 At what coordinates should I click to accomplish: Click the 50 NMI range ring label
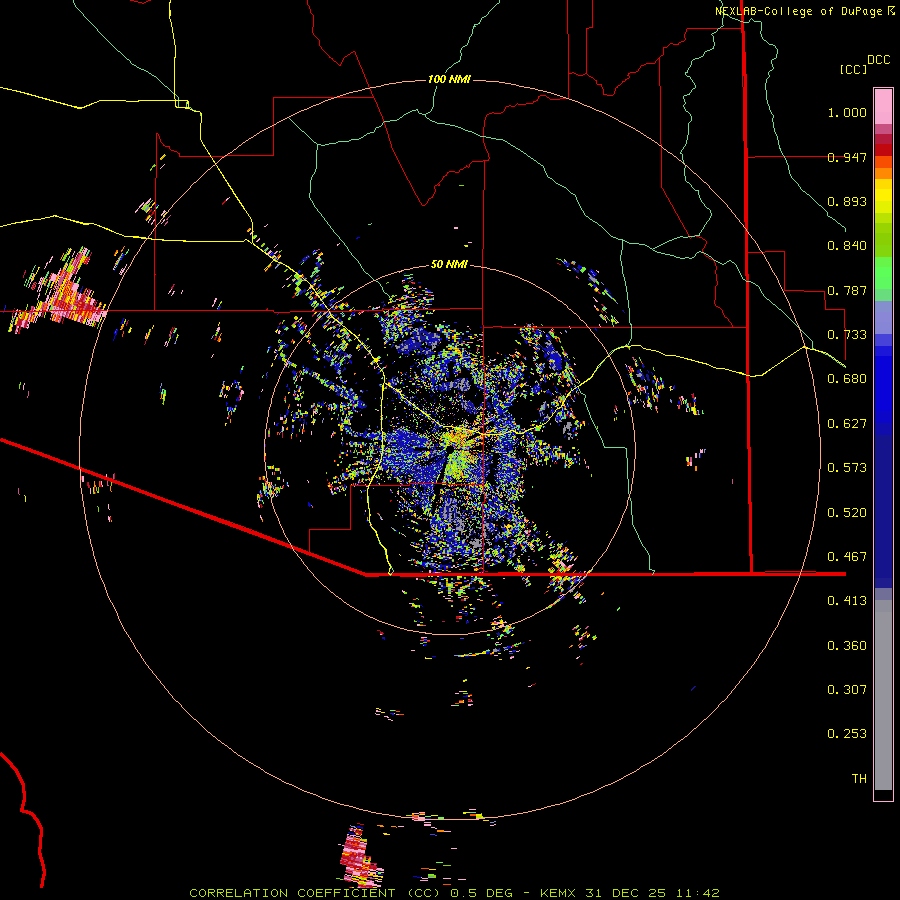coord(449,264)
